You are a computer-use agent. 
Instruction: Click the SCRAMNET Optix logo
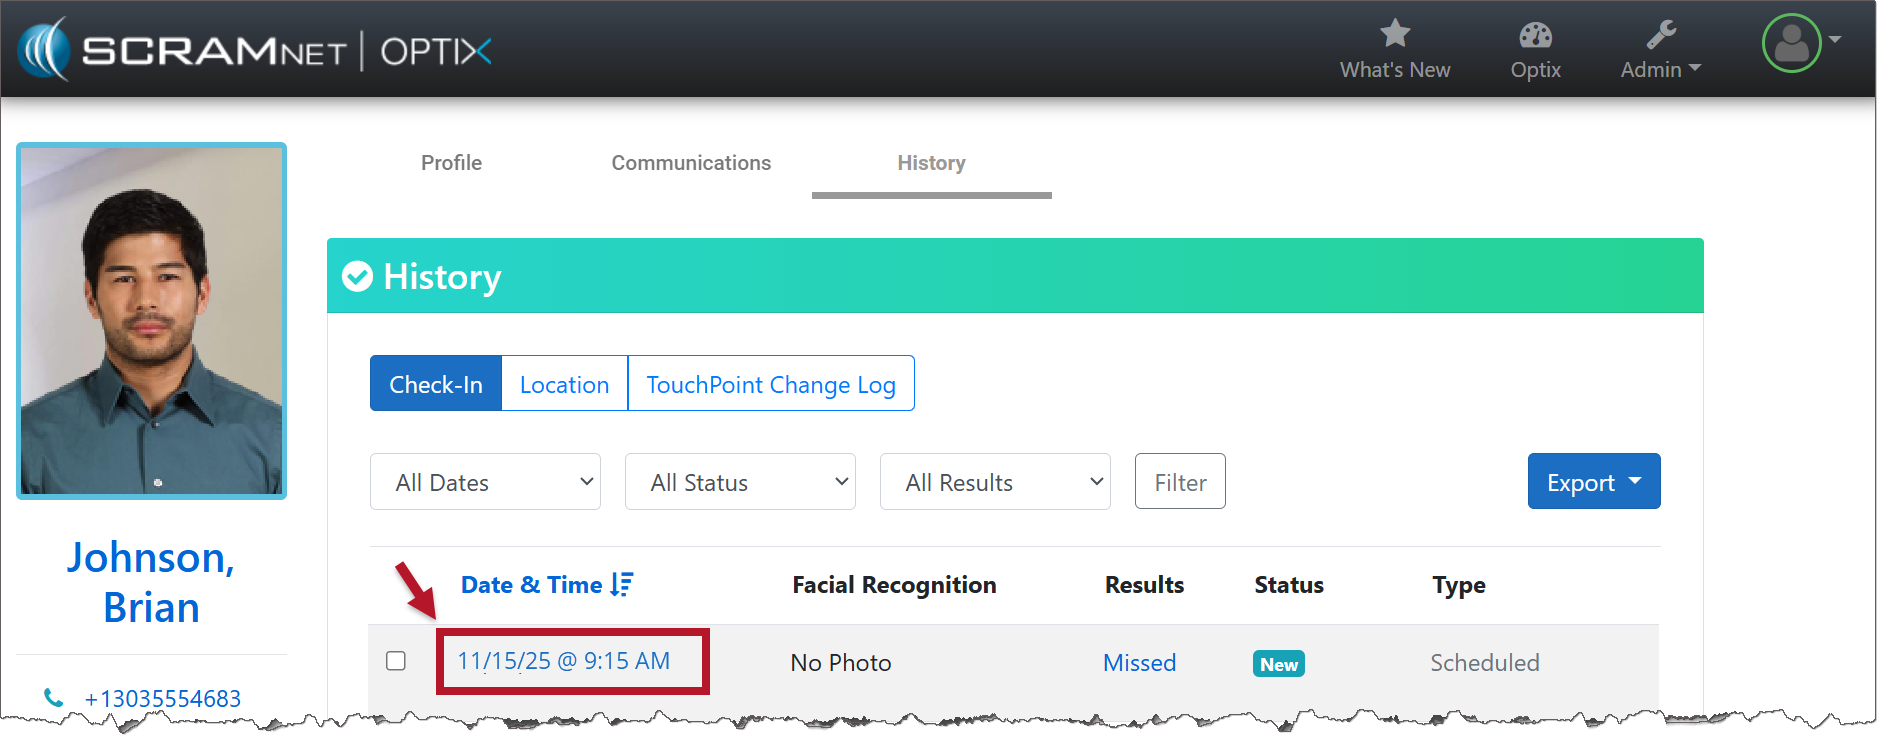point(255,50)
